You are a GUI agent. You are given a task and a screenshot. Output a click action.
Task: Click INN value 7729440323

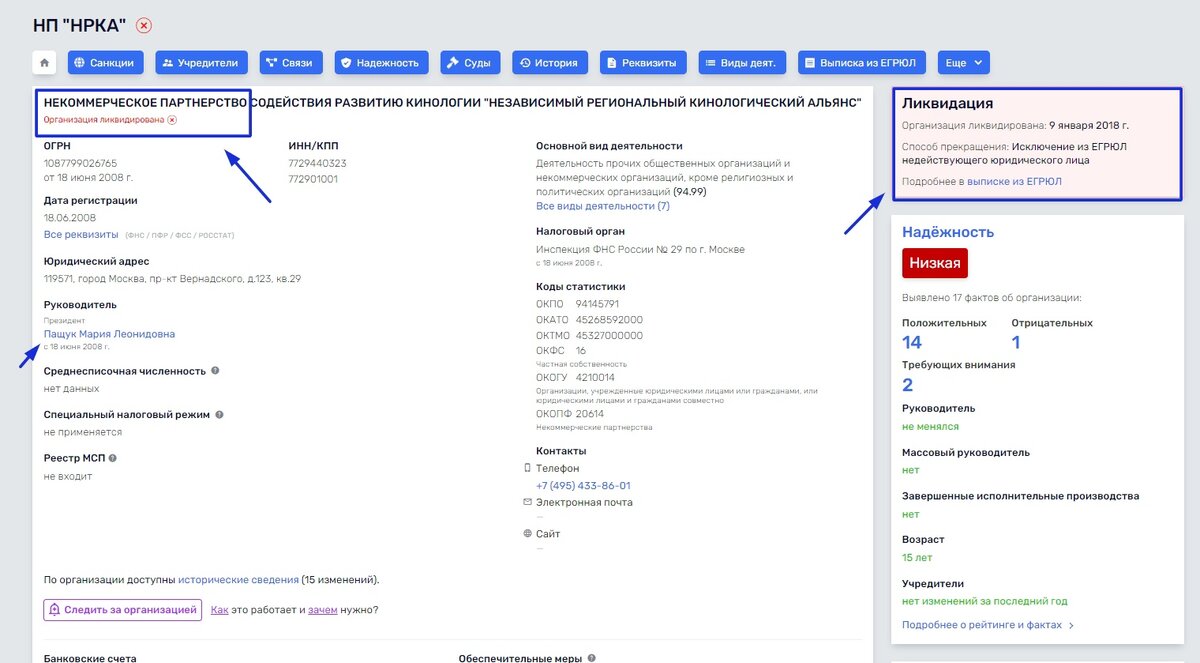click(x=318, y=163)
